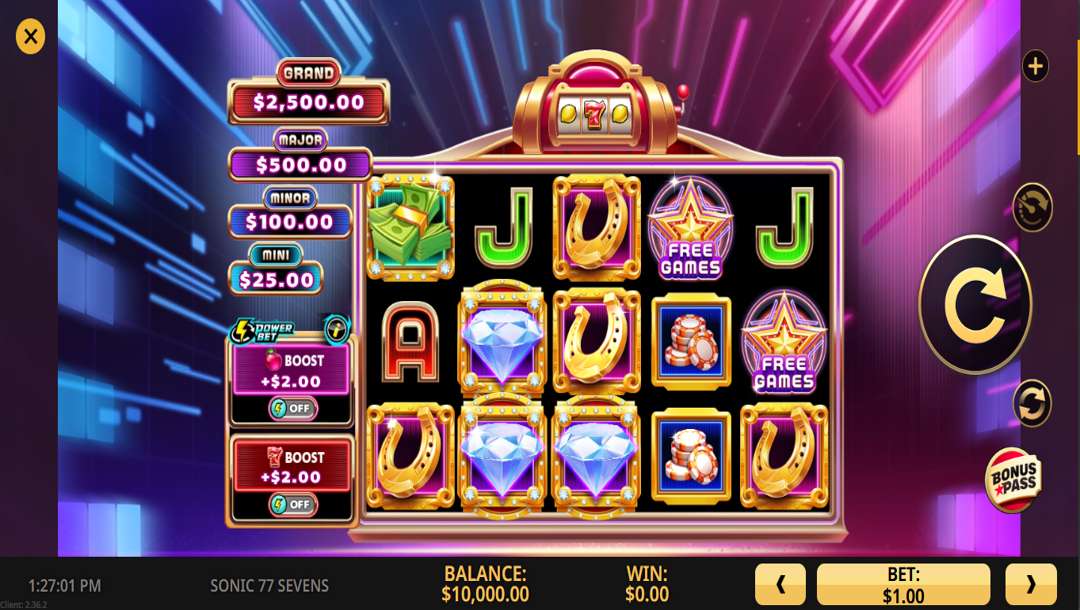This screenshot has height=610, width=1080.
Task: Open the plus menu icon
Action: 1035,66
